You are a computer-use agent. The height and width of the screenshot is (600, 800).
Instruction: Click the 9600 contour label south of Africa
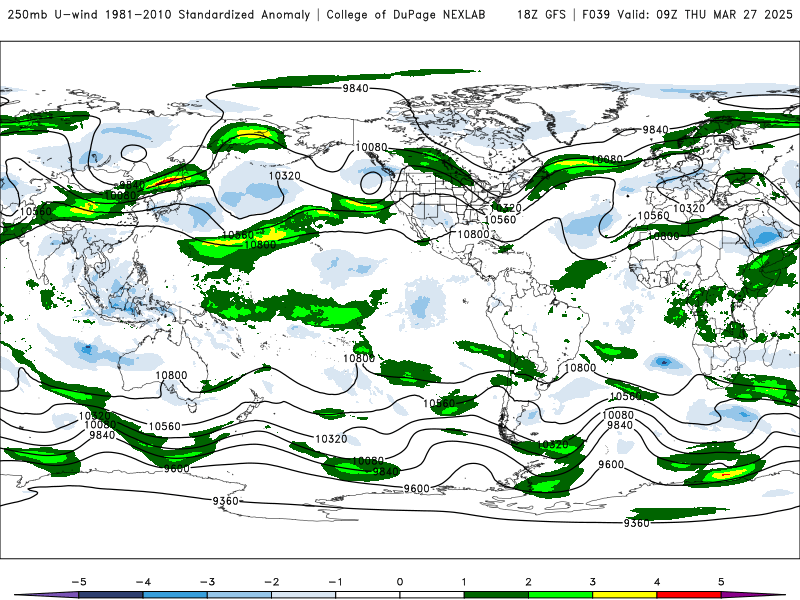click(x=611, y=464)
